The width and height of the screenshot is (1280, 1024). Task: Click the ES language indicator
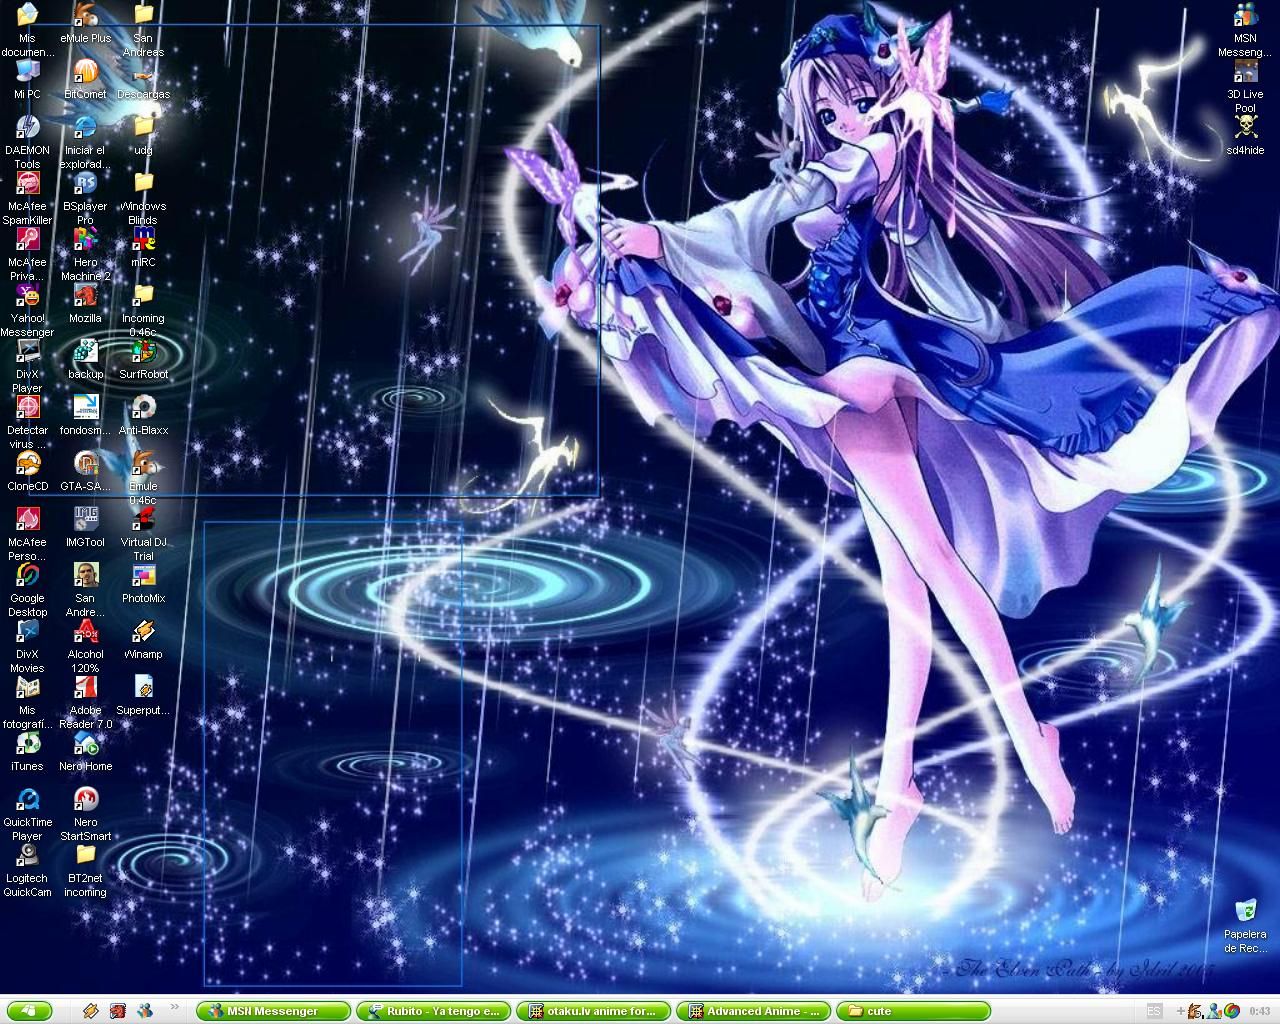(x=1153, y=1011)
